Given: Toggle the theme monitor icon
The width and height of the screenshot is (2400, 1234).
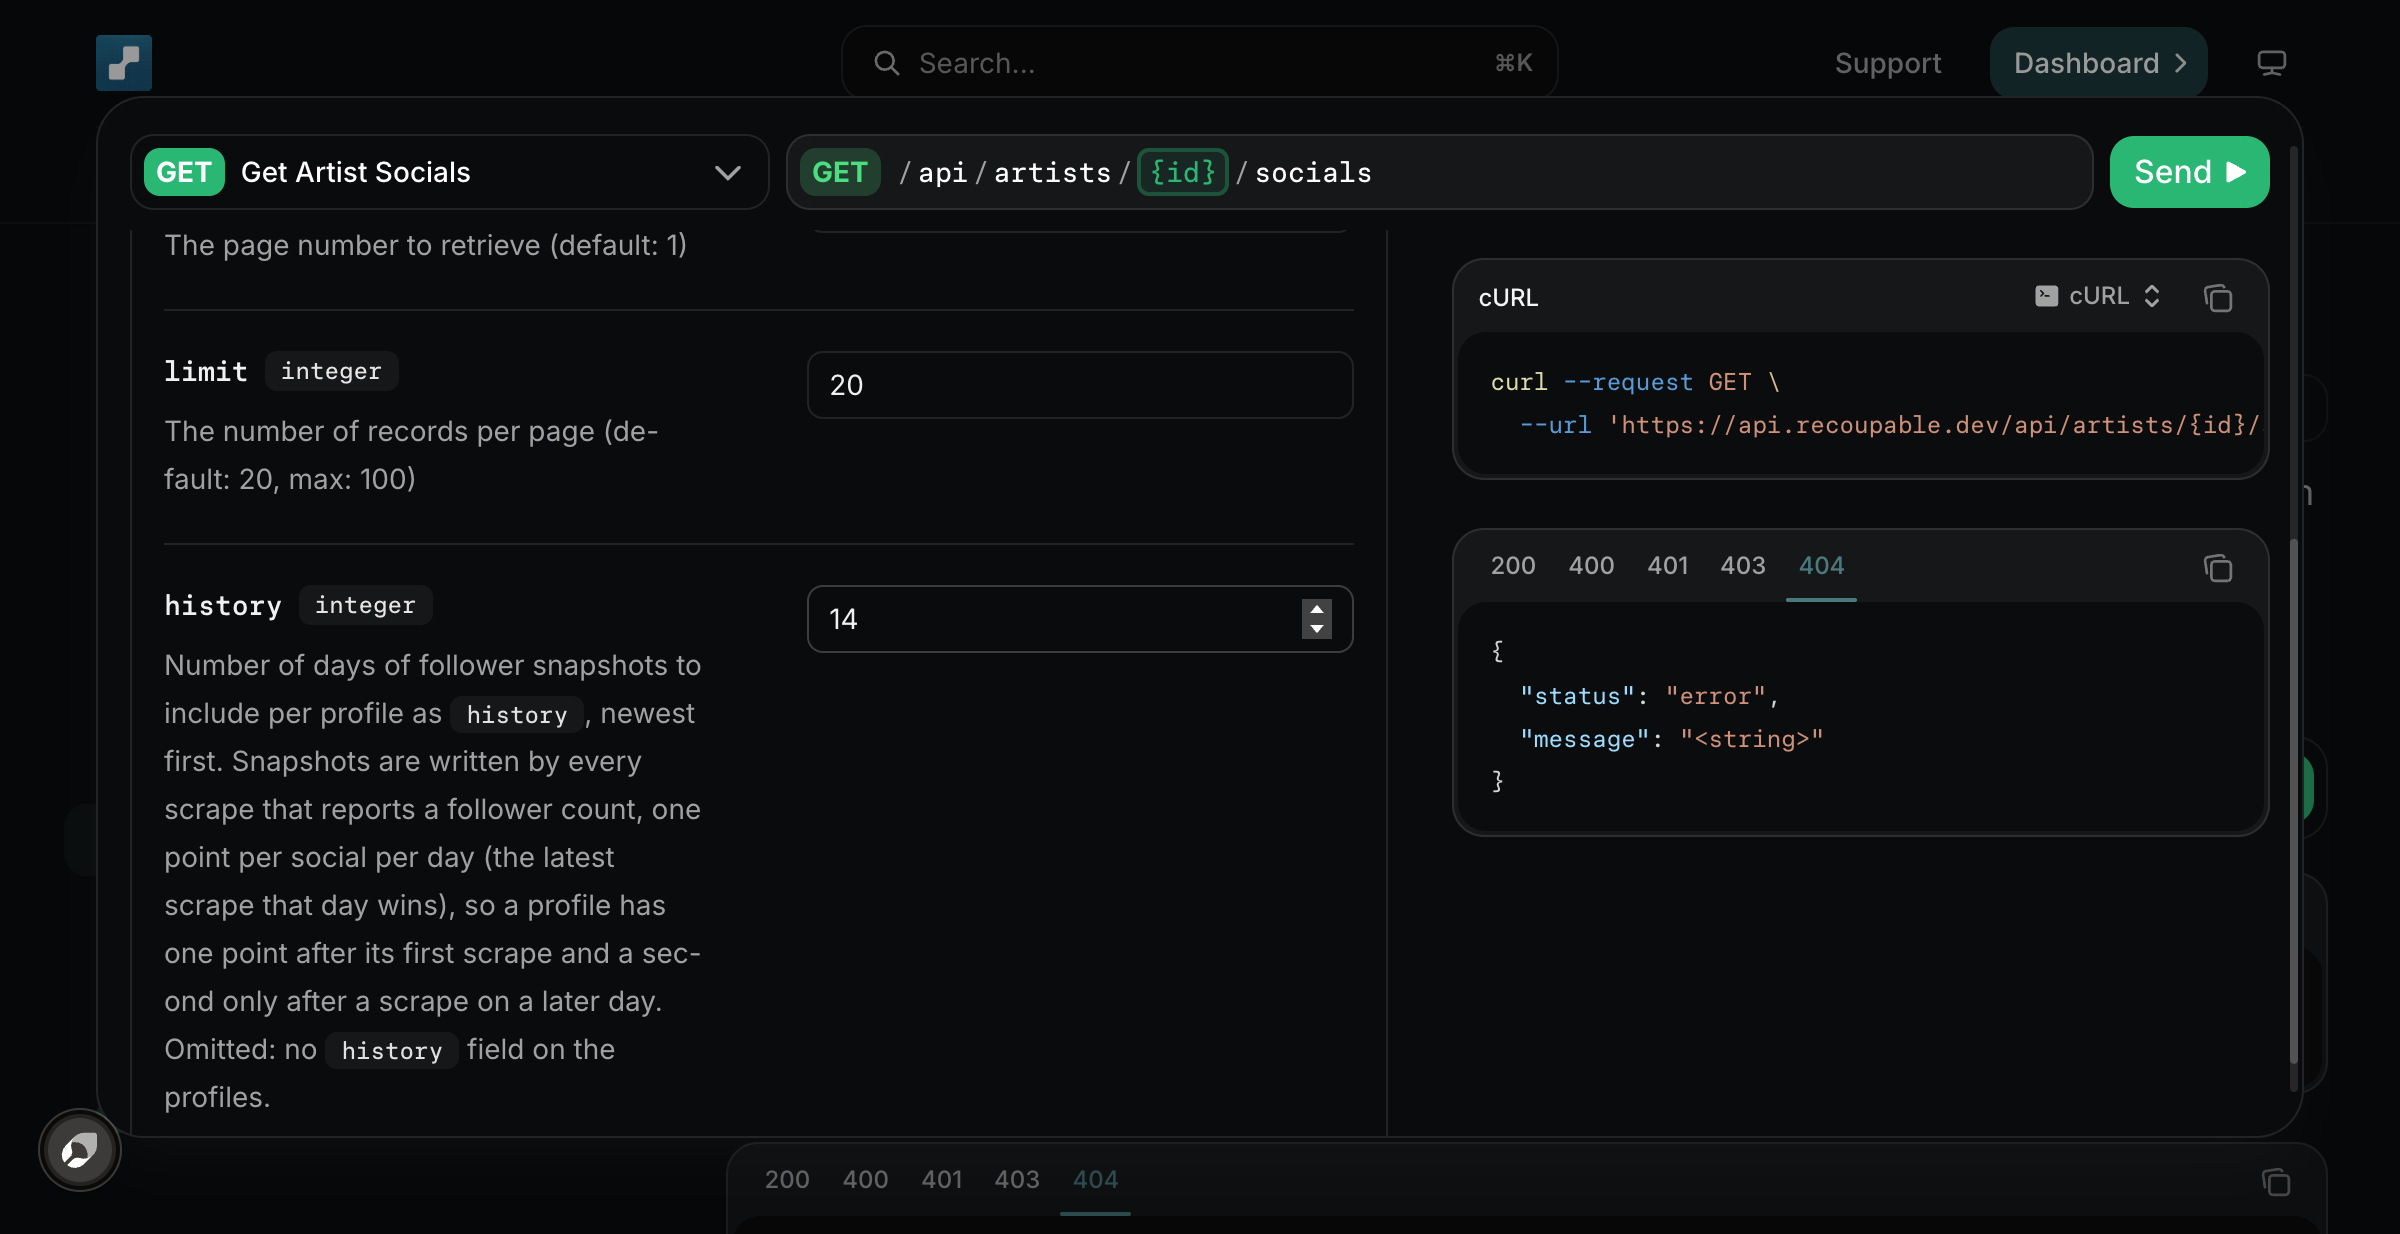Looking at the screenshot, I should click(2271, 63).
